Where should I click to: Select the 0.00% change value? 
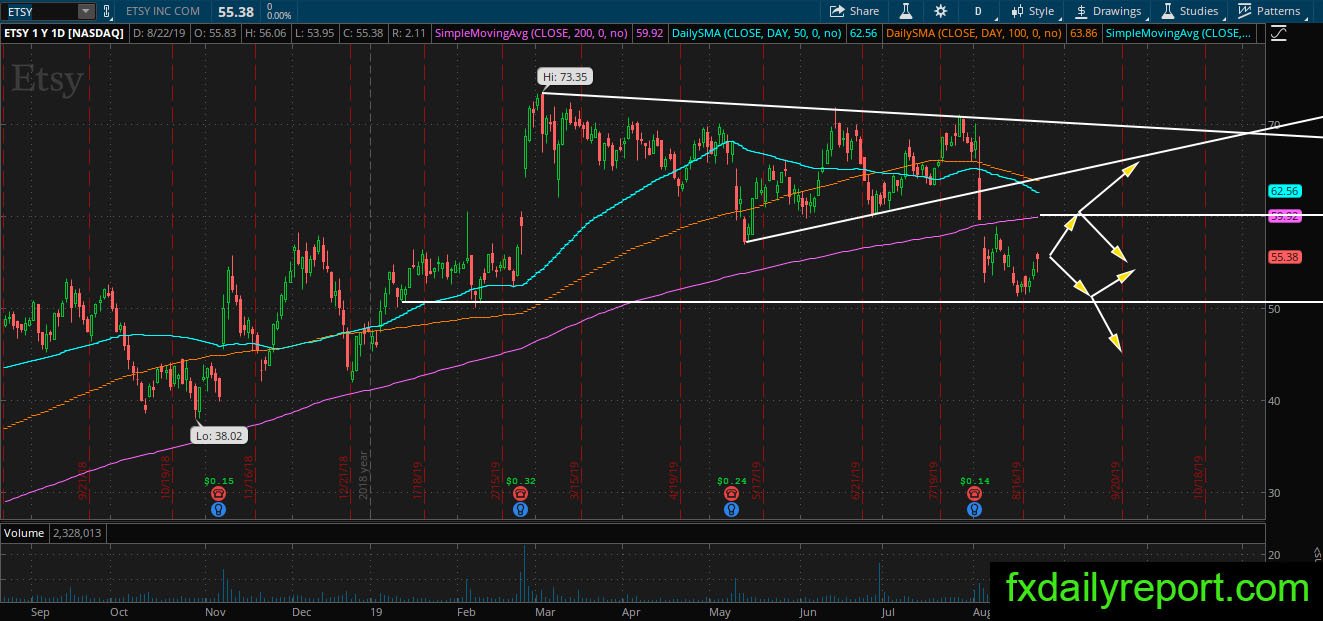tap(279, 16)
